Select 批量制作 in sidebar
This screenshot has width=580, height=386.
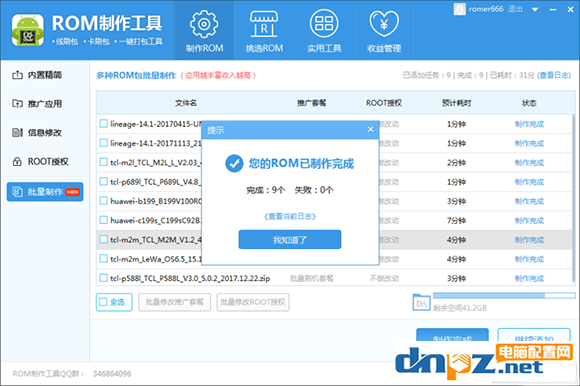tap(45, 192)
